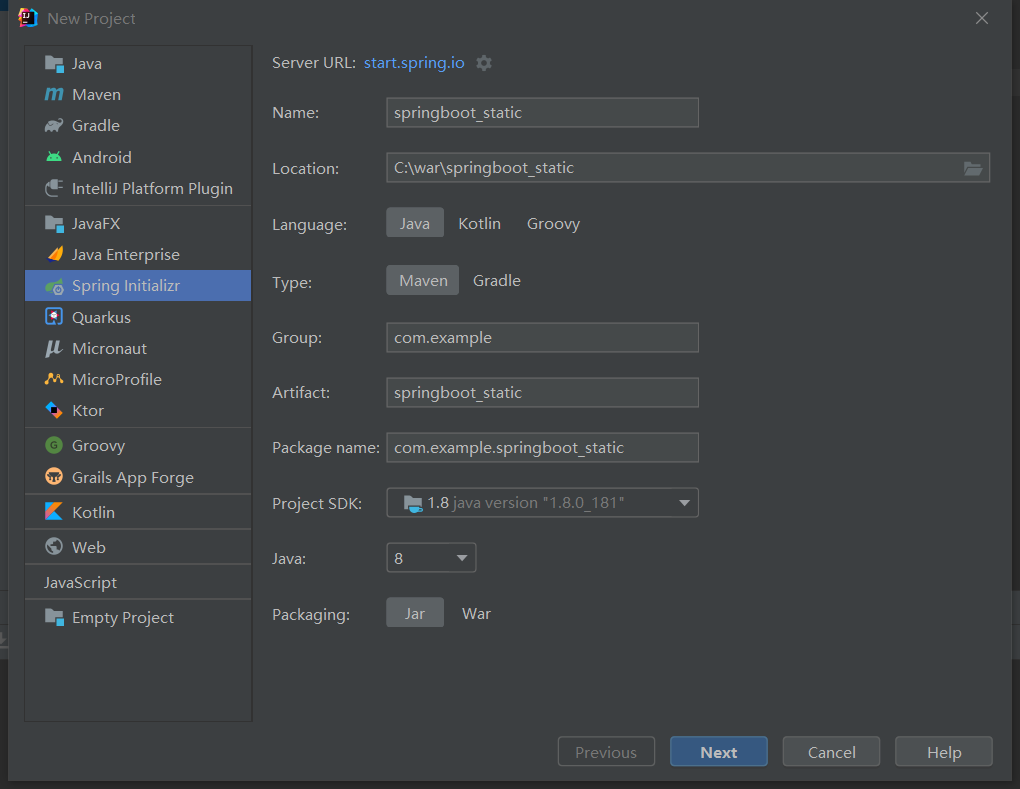This screenshot has height=789, width=1020.
Task: Click the Previous button
Action: coord(606,752)
